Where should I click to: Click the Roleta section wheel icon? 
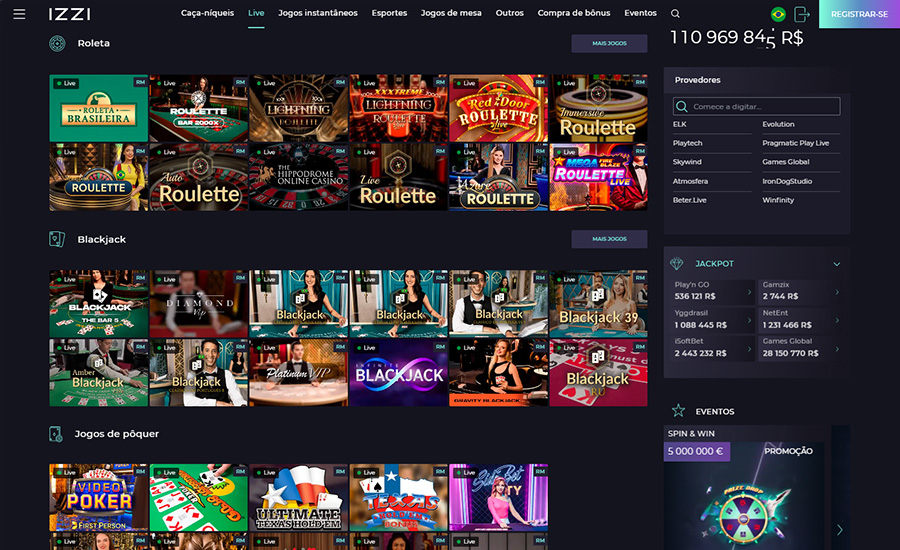click(57, 43)
